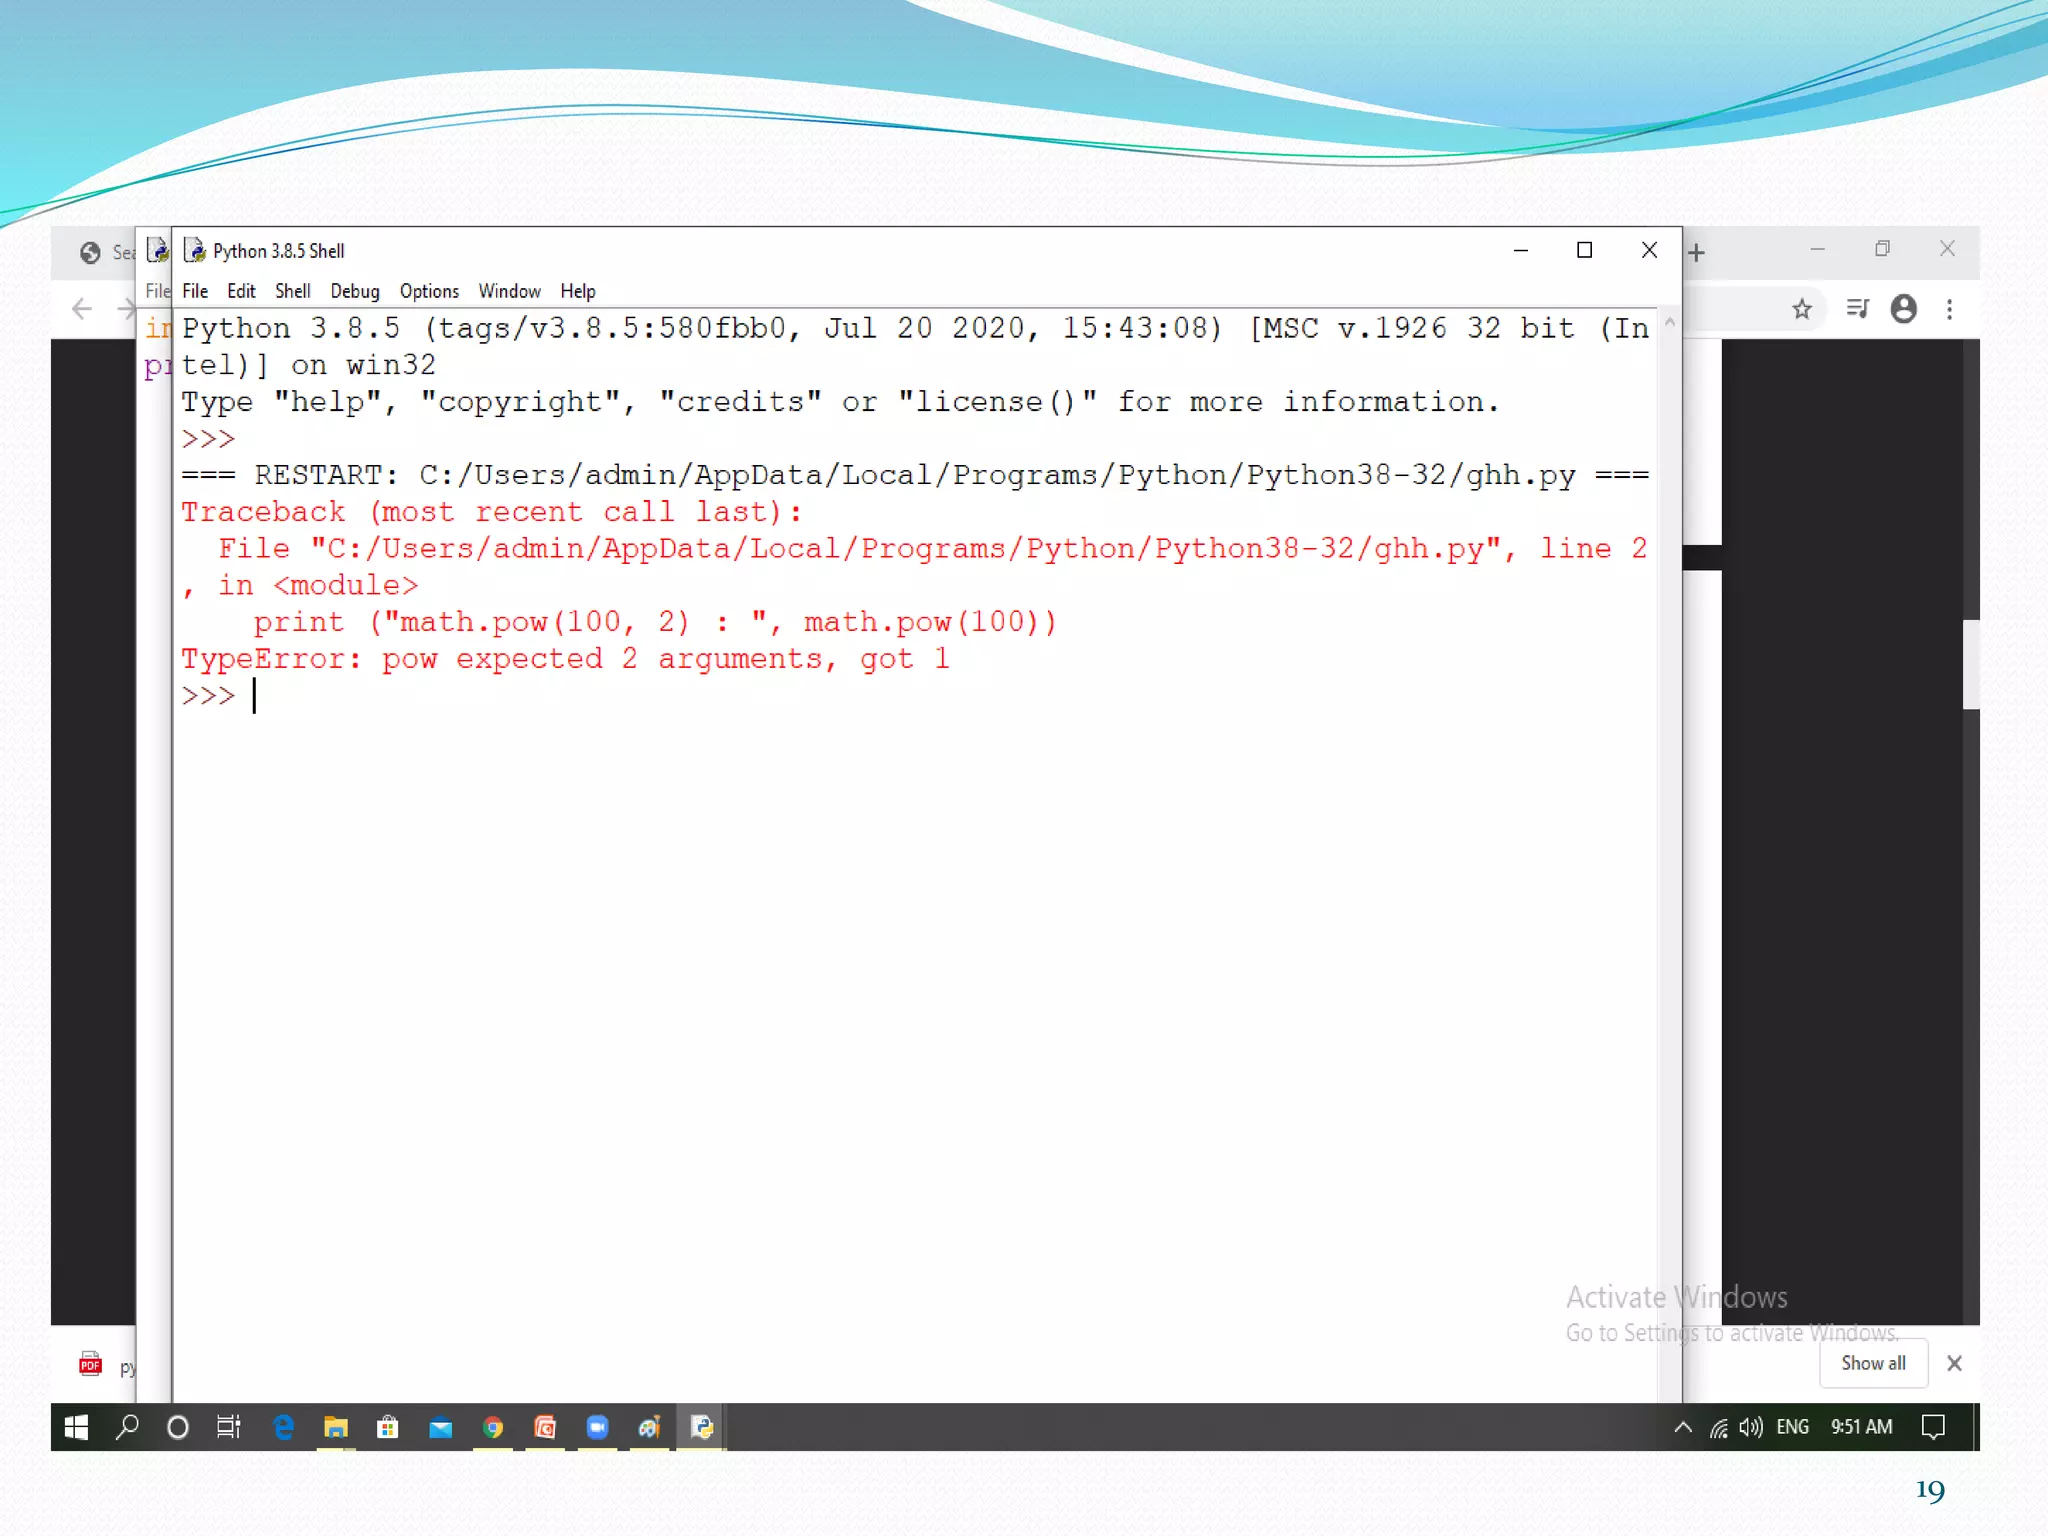Click the Zoom icon in taskbar
2048x1536 pixels.
(597, 1427)
